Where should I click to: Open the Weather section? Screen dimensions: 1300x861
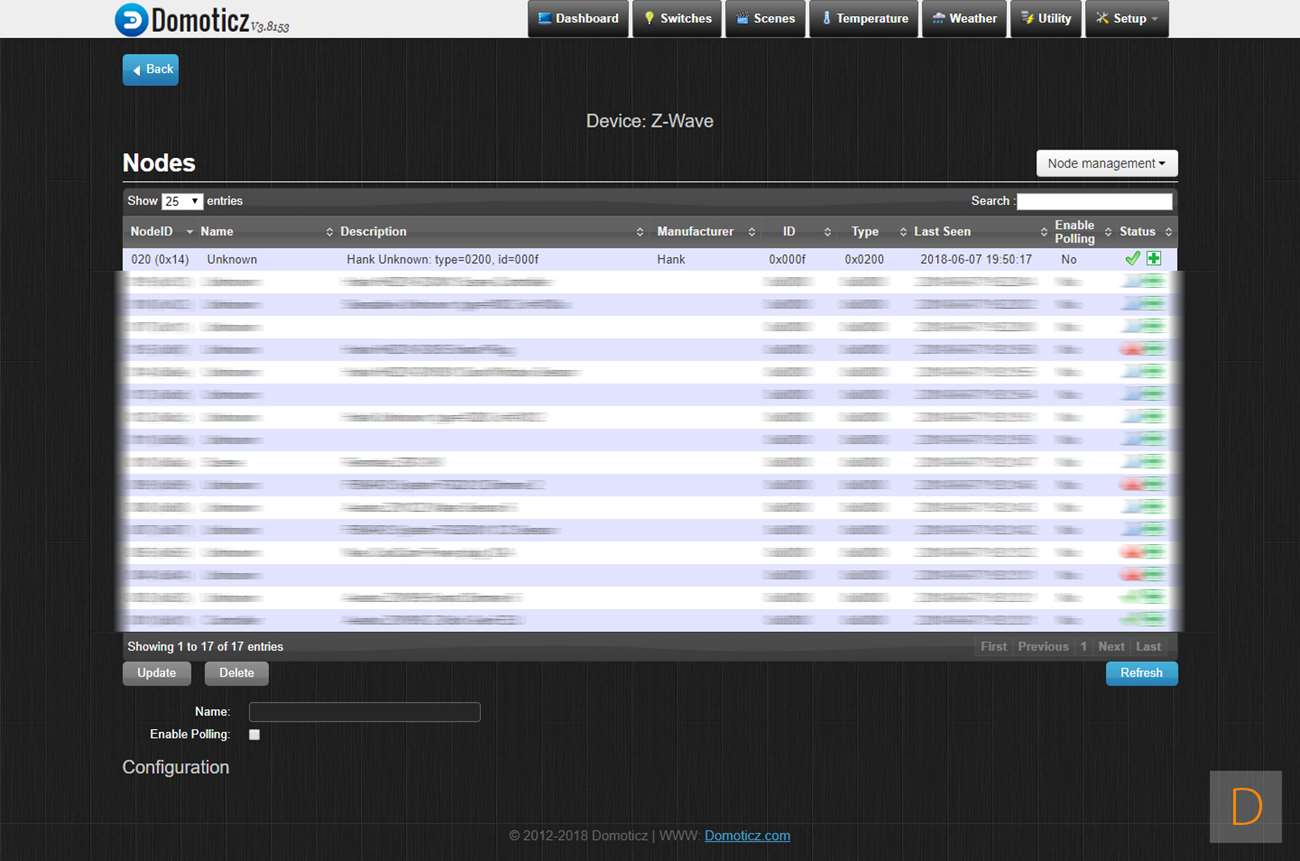pos(964,19)
